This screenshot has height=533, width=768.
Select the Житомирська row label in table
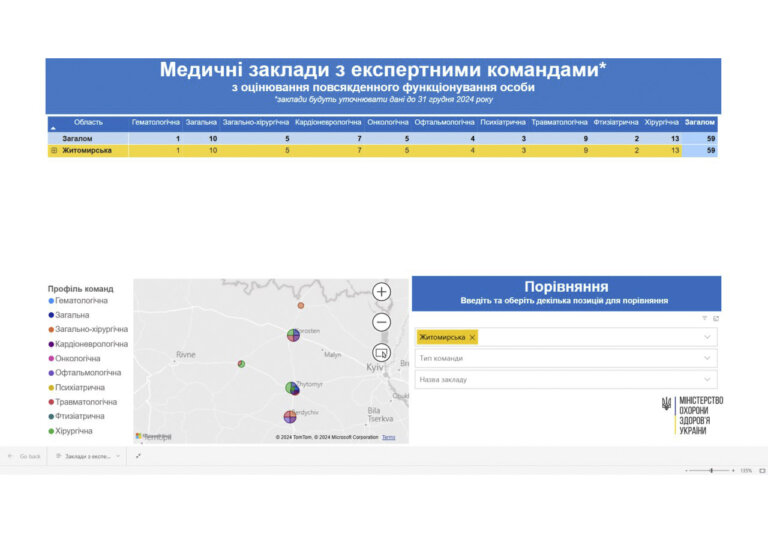87,150
